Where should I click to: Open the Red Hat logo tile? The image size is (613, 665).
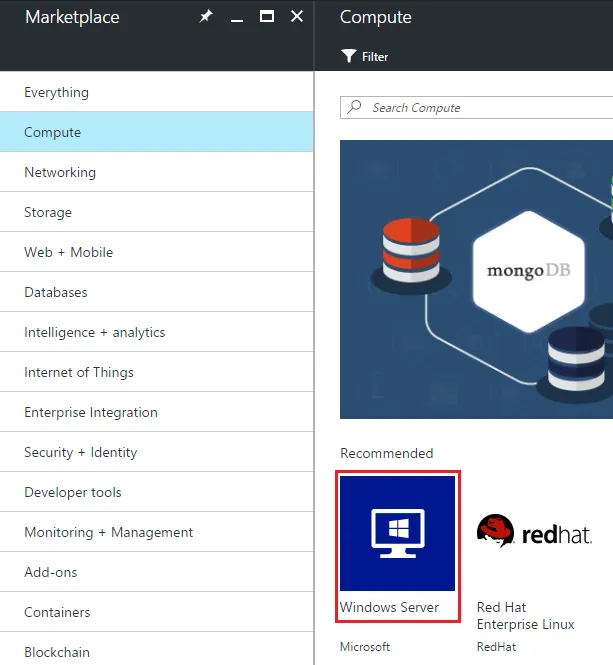(535, 531)
